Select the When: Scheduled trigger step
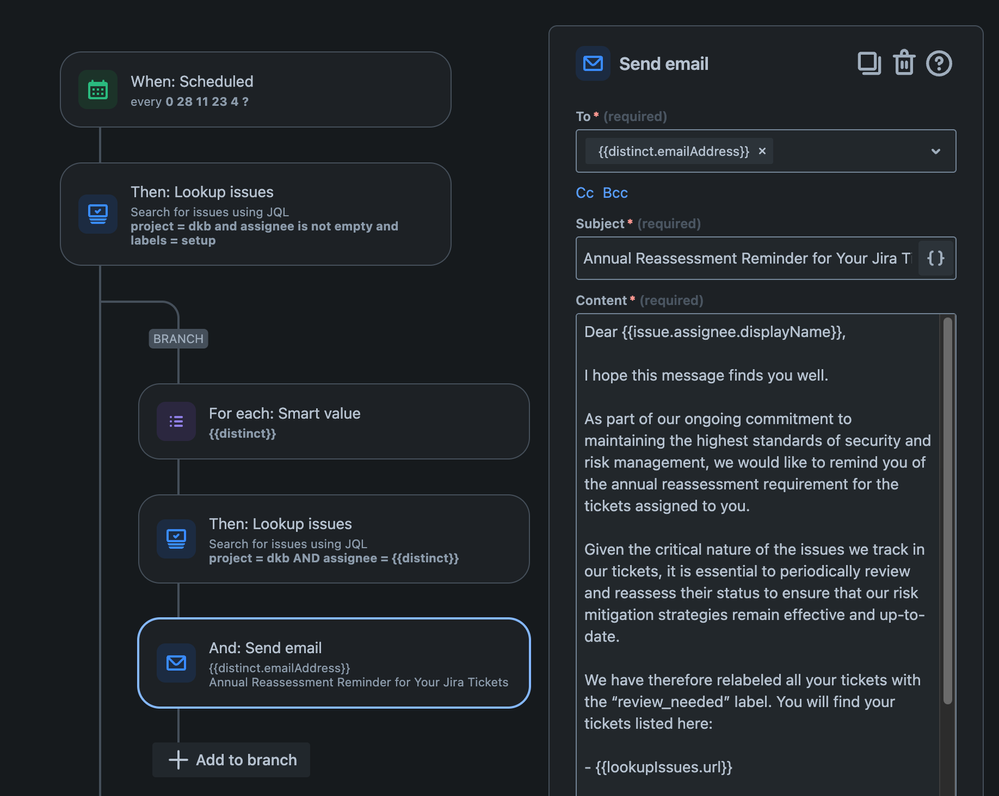 point(255,89)
